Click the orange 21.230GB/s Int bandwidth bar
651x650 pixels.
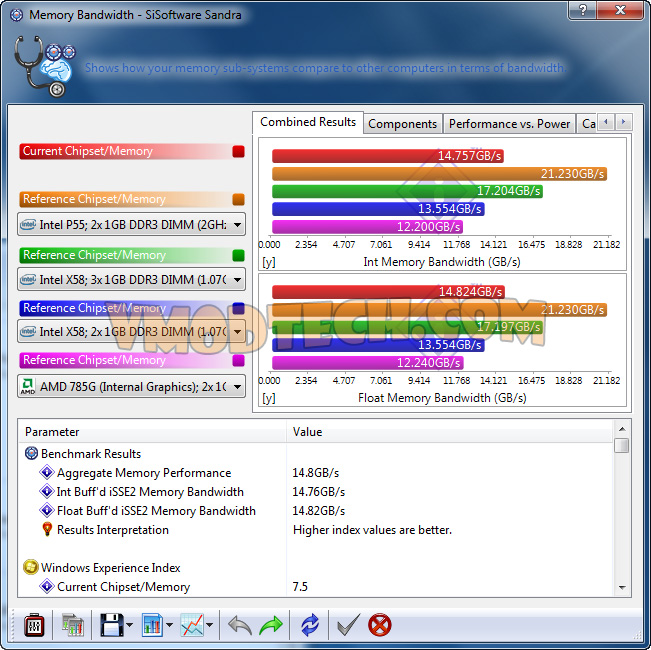[439, 173]
